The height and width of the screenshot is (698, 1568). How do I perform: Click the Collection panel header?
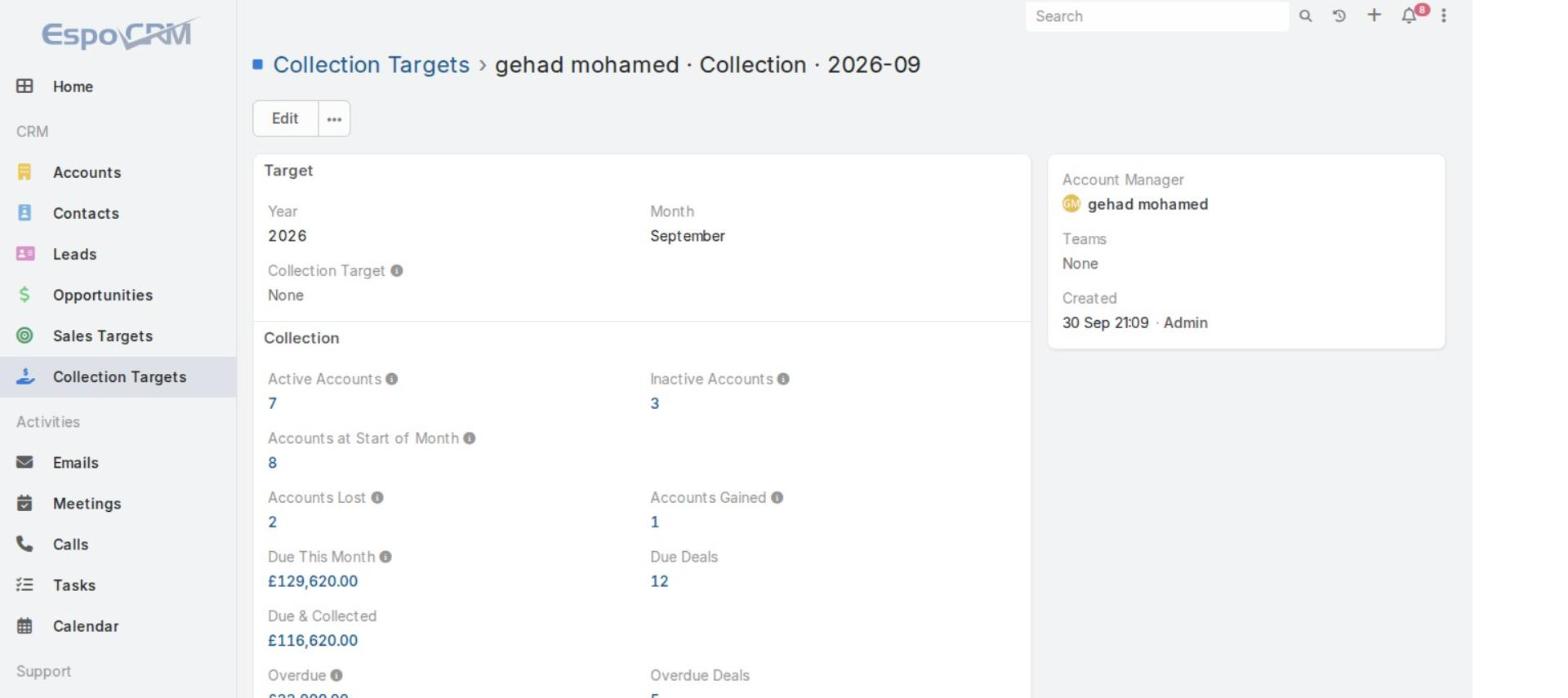301,338
